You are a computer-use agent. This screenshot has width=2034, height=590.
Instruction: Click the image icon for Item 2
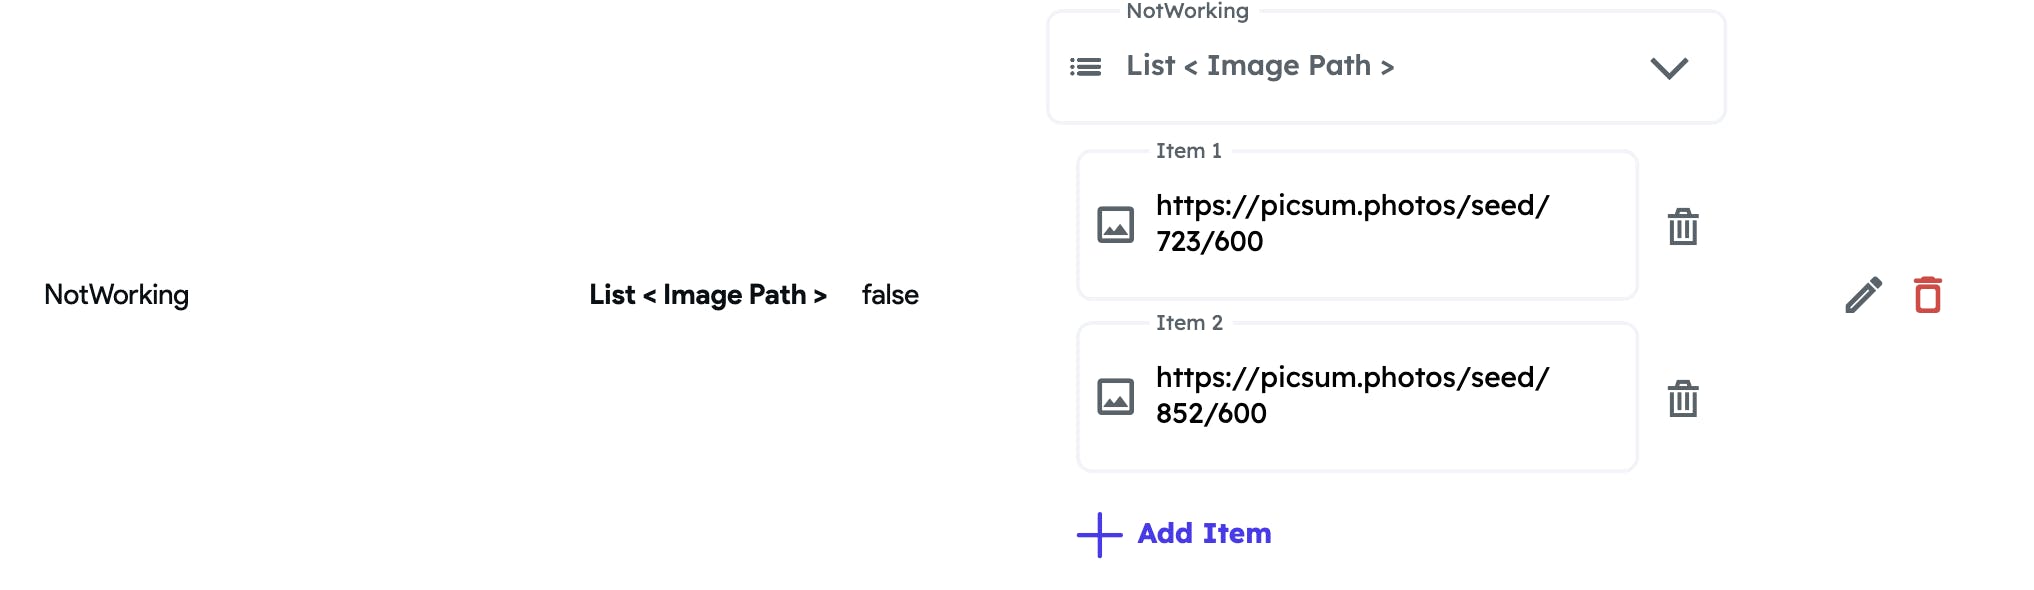coord(1115,397)
